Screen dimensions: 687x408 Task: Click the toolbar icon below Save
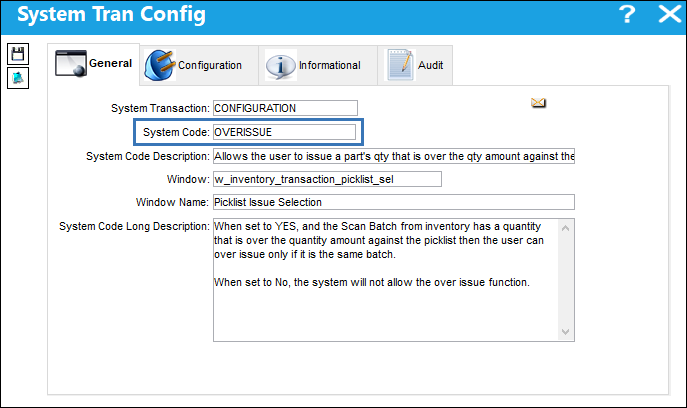[x=18, y=78]
